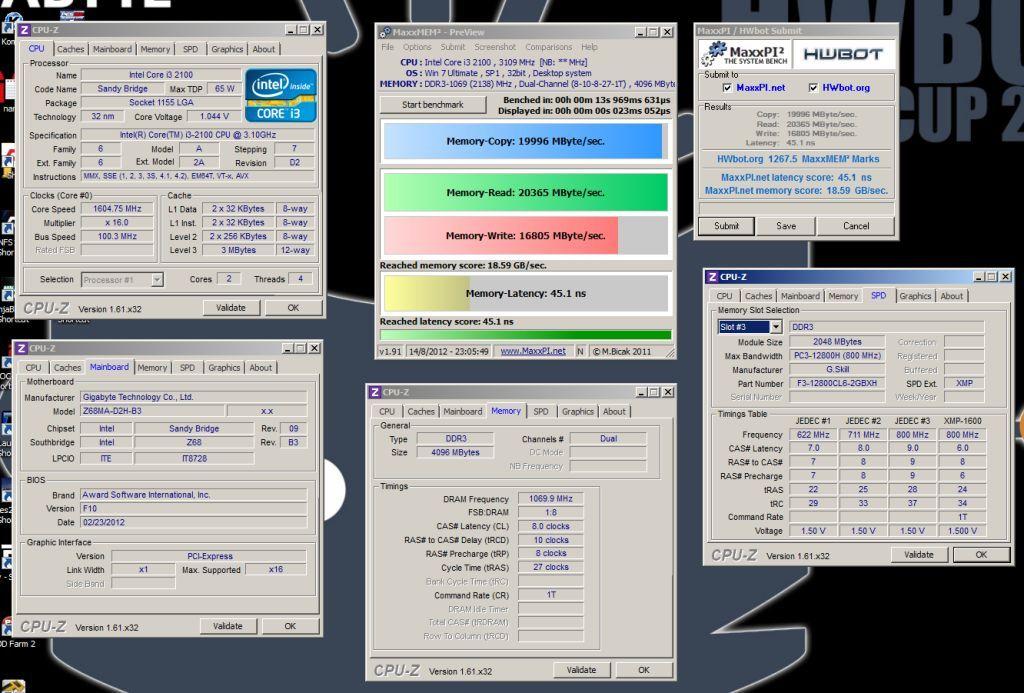1024x693 pixels.
Task: Click the CAS# Latency 8.0 clocks value
Action: click(x=551, y=526)
